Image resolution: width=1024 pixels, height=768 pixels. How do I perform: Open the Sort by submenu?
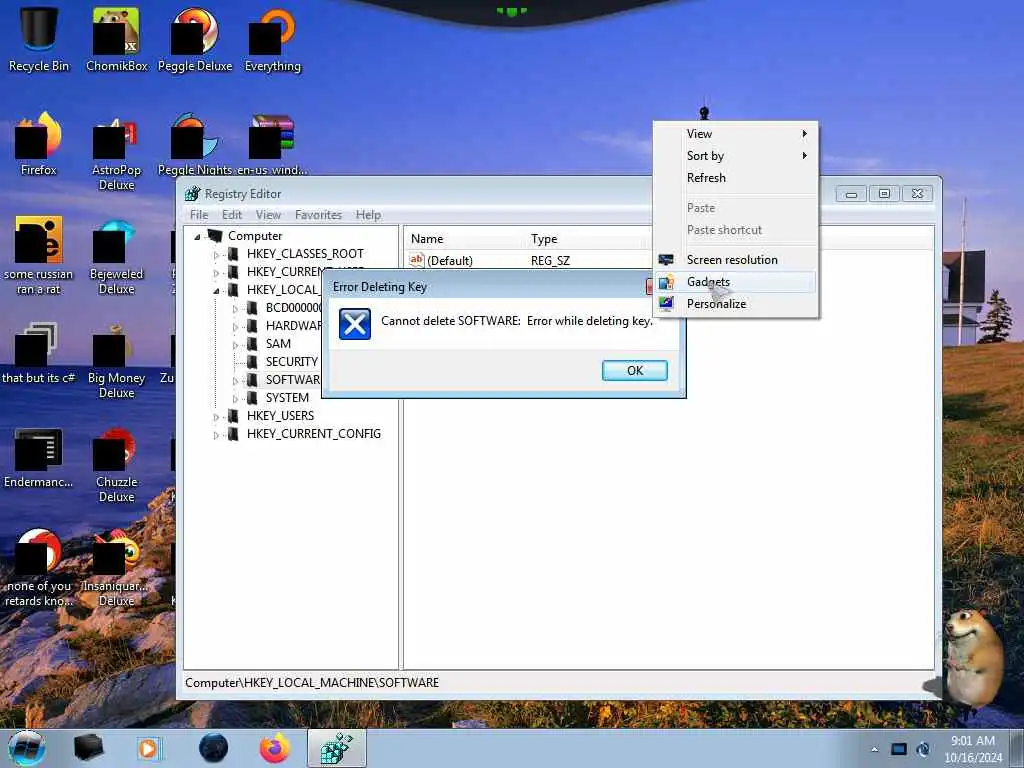(735, 156)
